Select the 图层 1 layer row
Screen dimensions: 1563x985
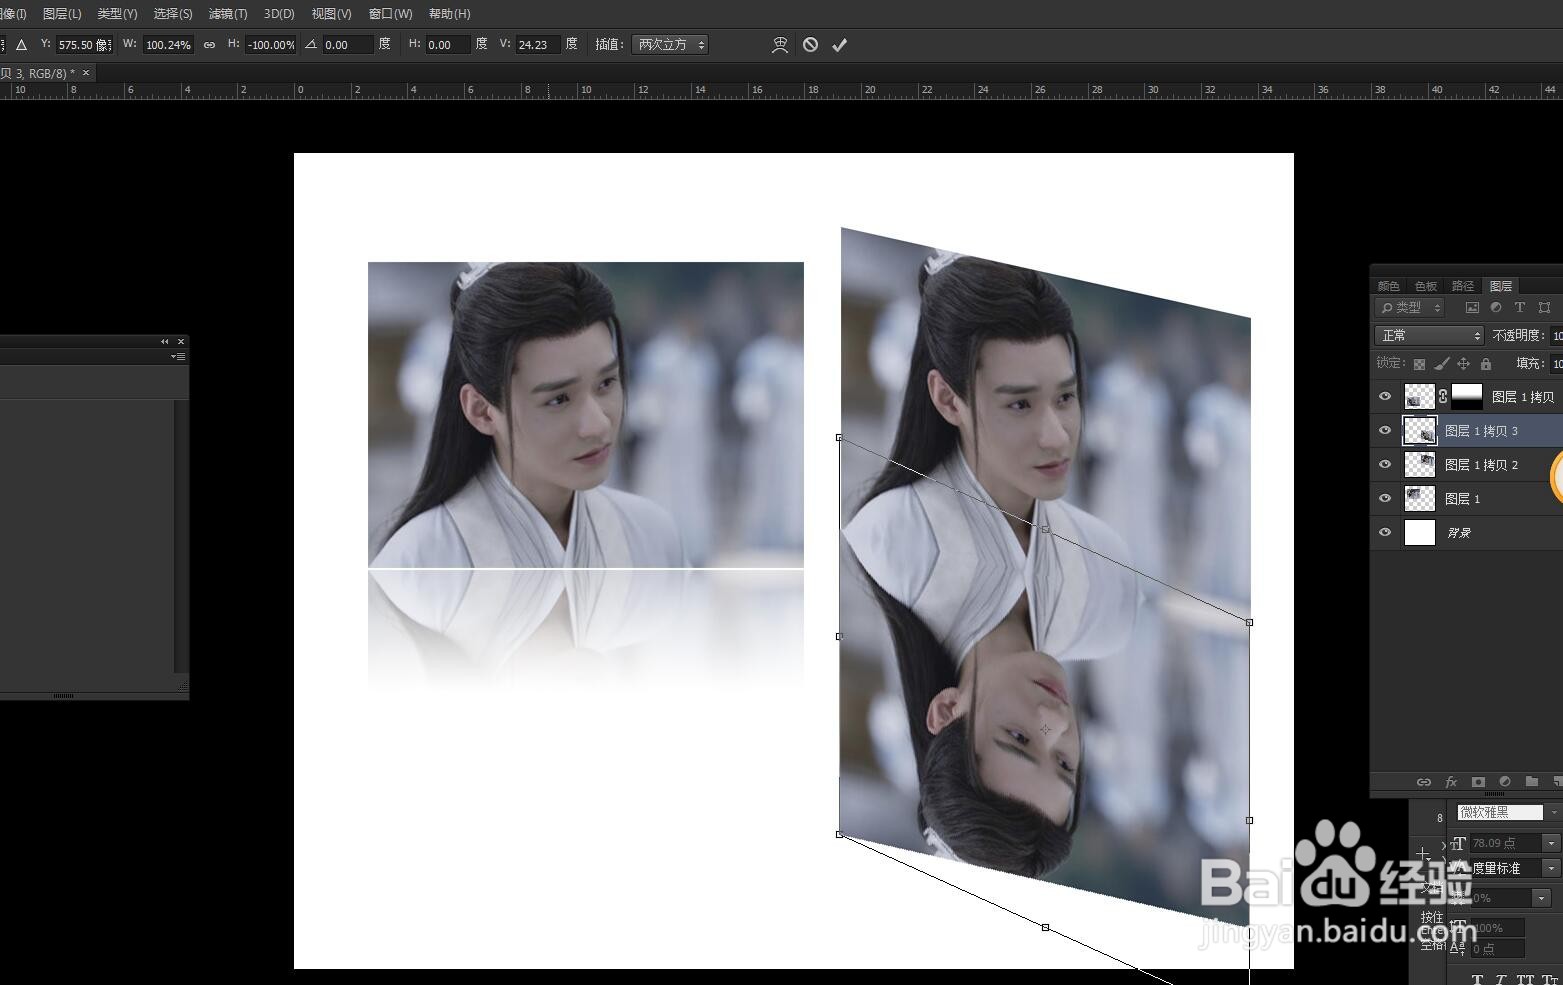tap(1466, 499)
